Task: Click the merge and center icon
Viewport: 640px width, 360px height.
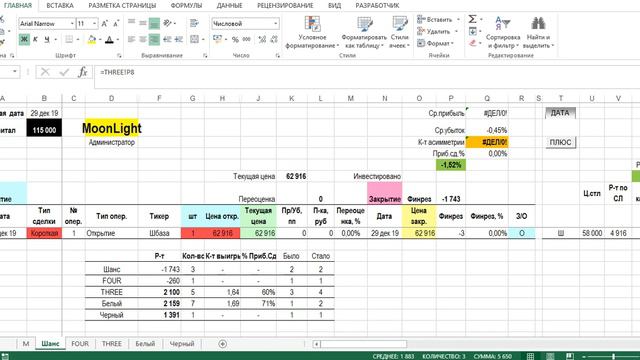Action: point(194,39)
